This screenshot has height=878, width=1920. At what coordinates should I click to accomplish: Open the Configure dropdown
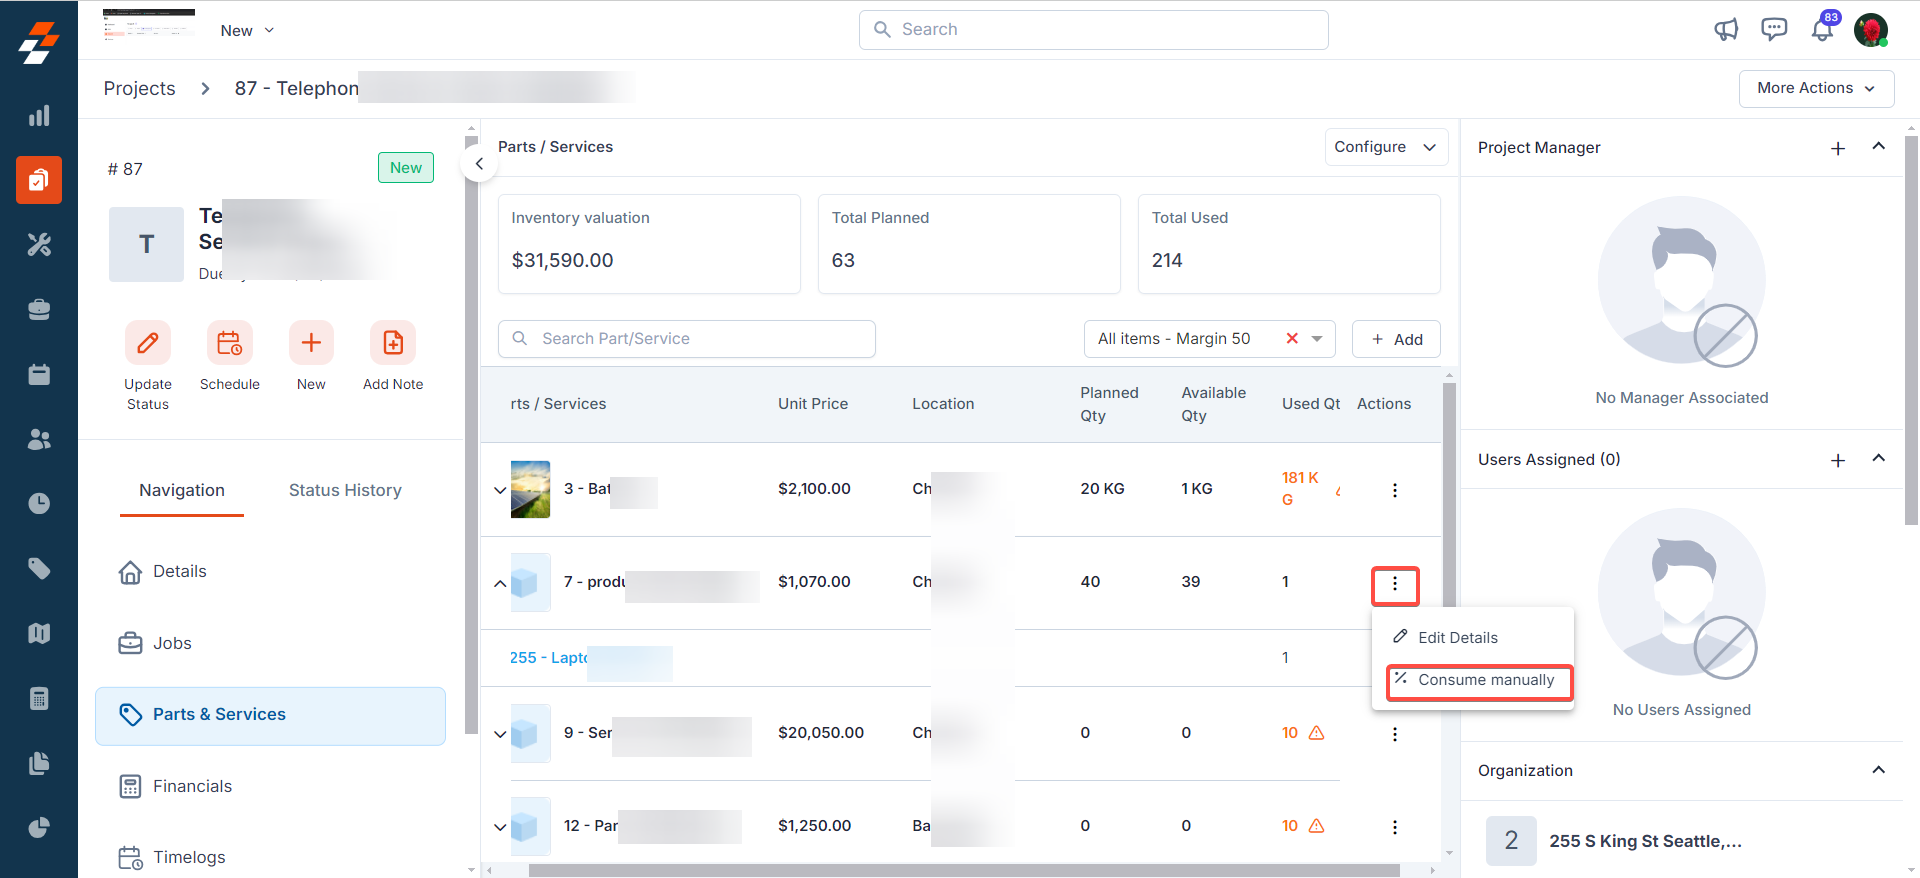1385,147
